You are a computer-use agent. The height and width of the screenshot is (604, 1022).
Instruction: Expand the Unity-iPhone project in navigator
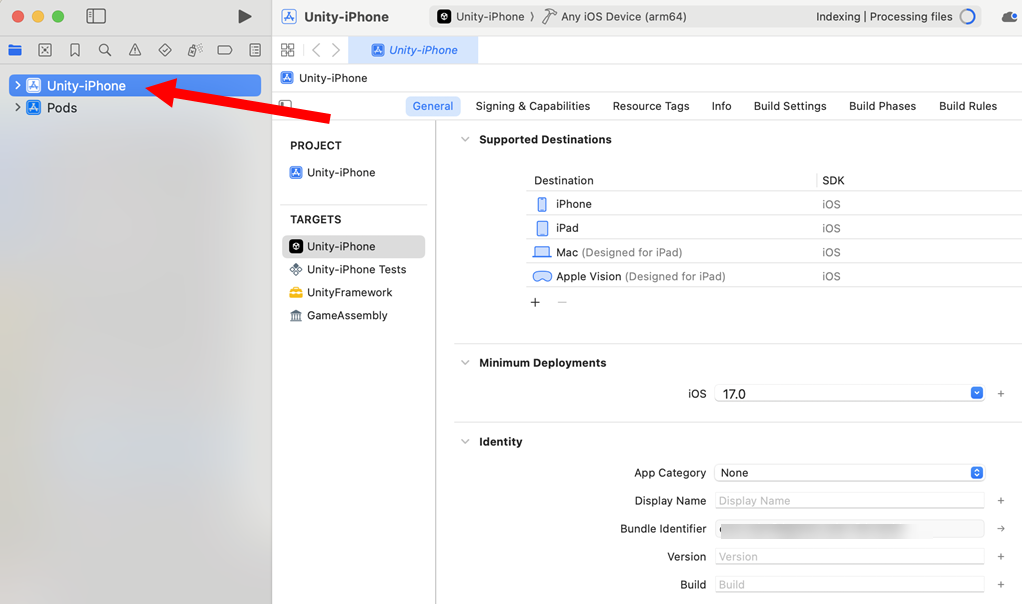click(x=18, y=85)
